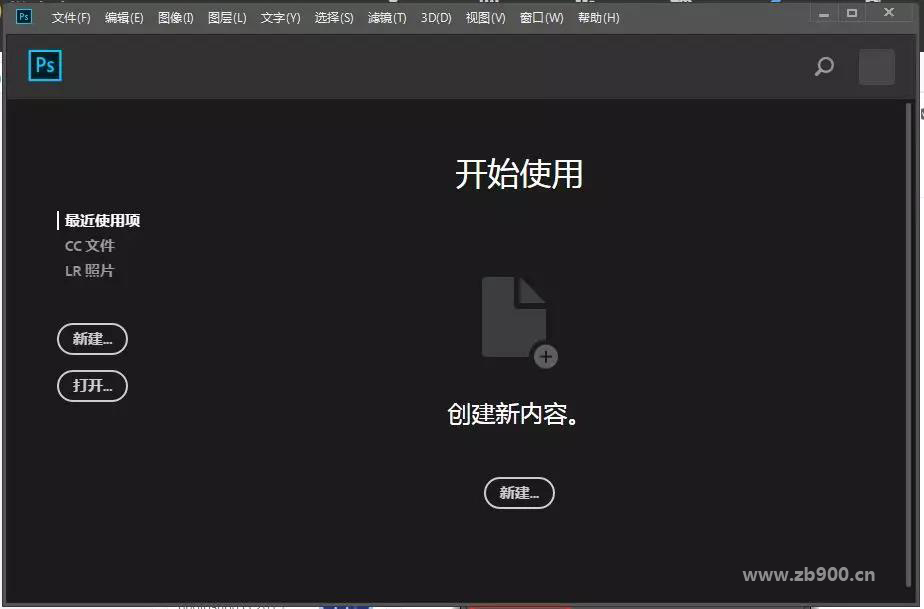This screenshot has width=924, height=609.
Task: Open the 滤镜(T) menu
Action: click(x=387, y=18)
